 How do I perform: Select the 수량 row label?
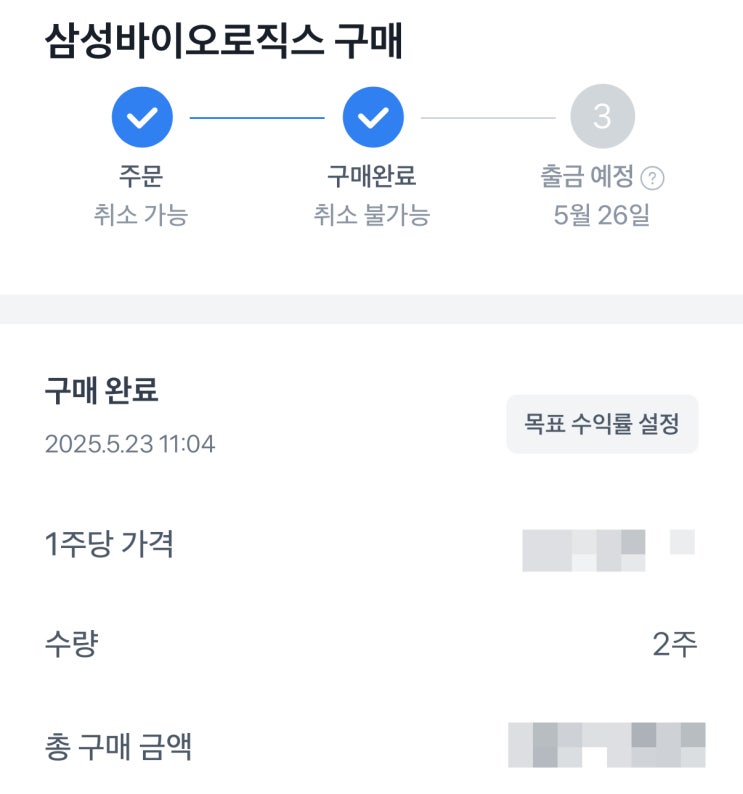(x=71, y=644)
